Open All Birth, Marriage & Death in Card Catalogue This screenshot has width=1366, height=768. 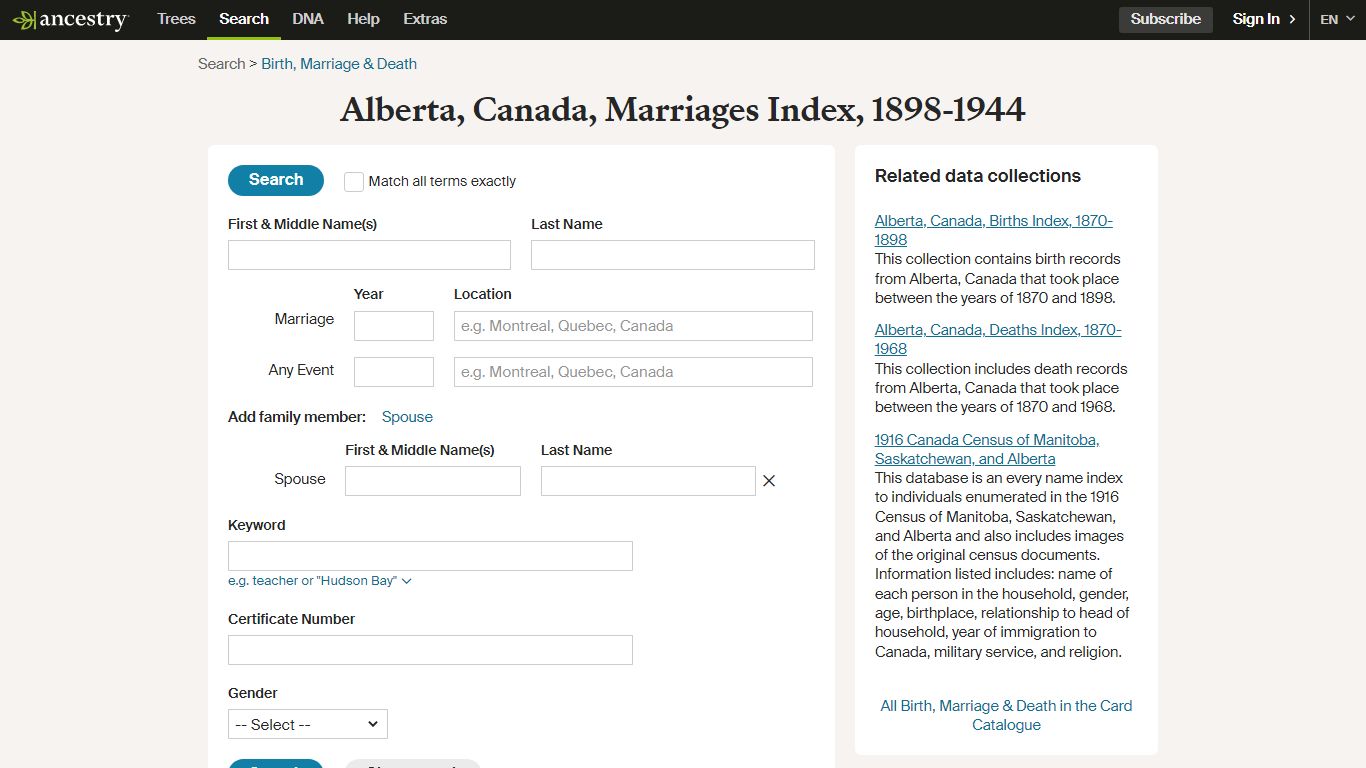point(1006,715)
